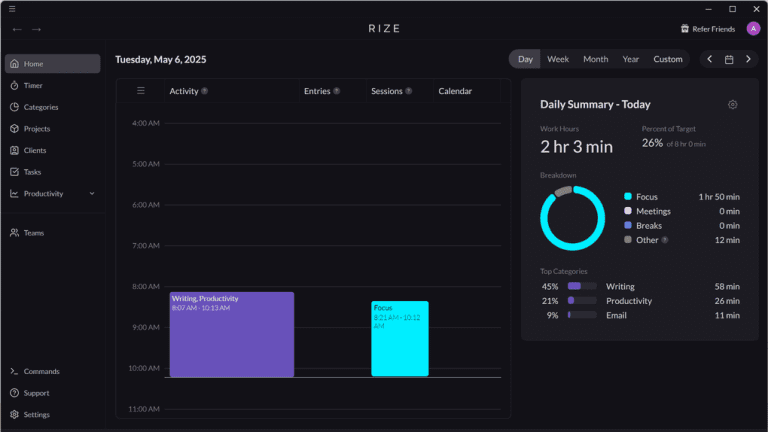Go to previous day arrow
Image resolution: width=768 pixels, height=432 pixels.
point(710,59)
